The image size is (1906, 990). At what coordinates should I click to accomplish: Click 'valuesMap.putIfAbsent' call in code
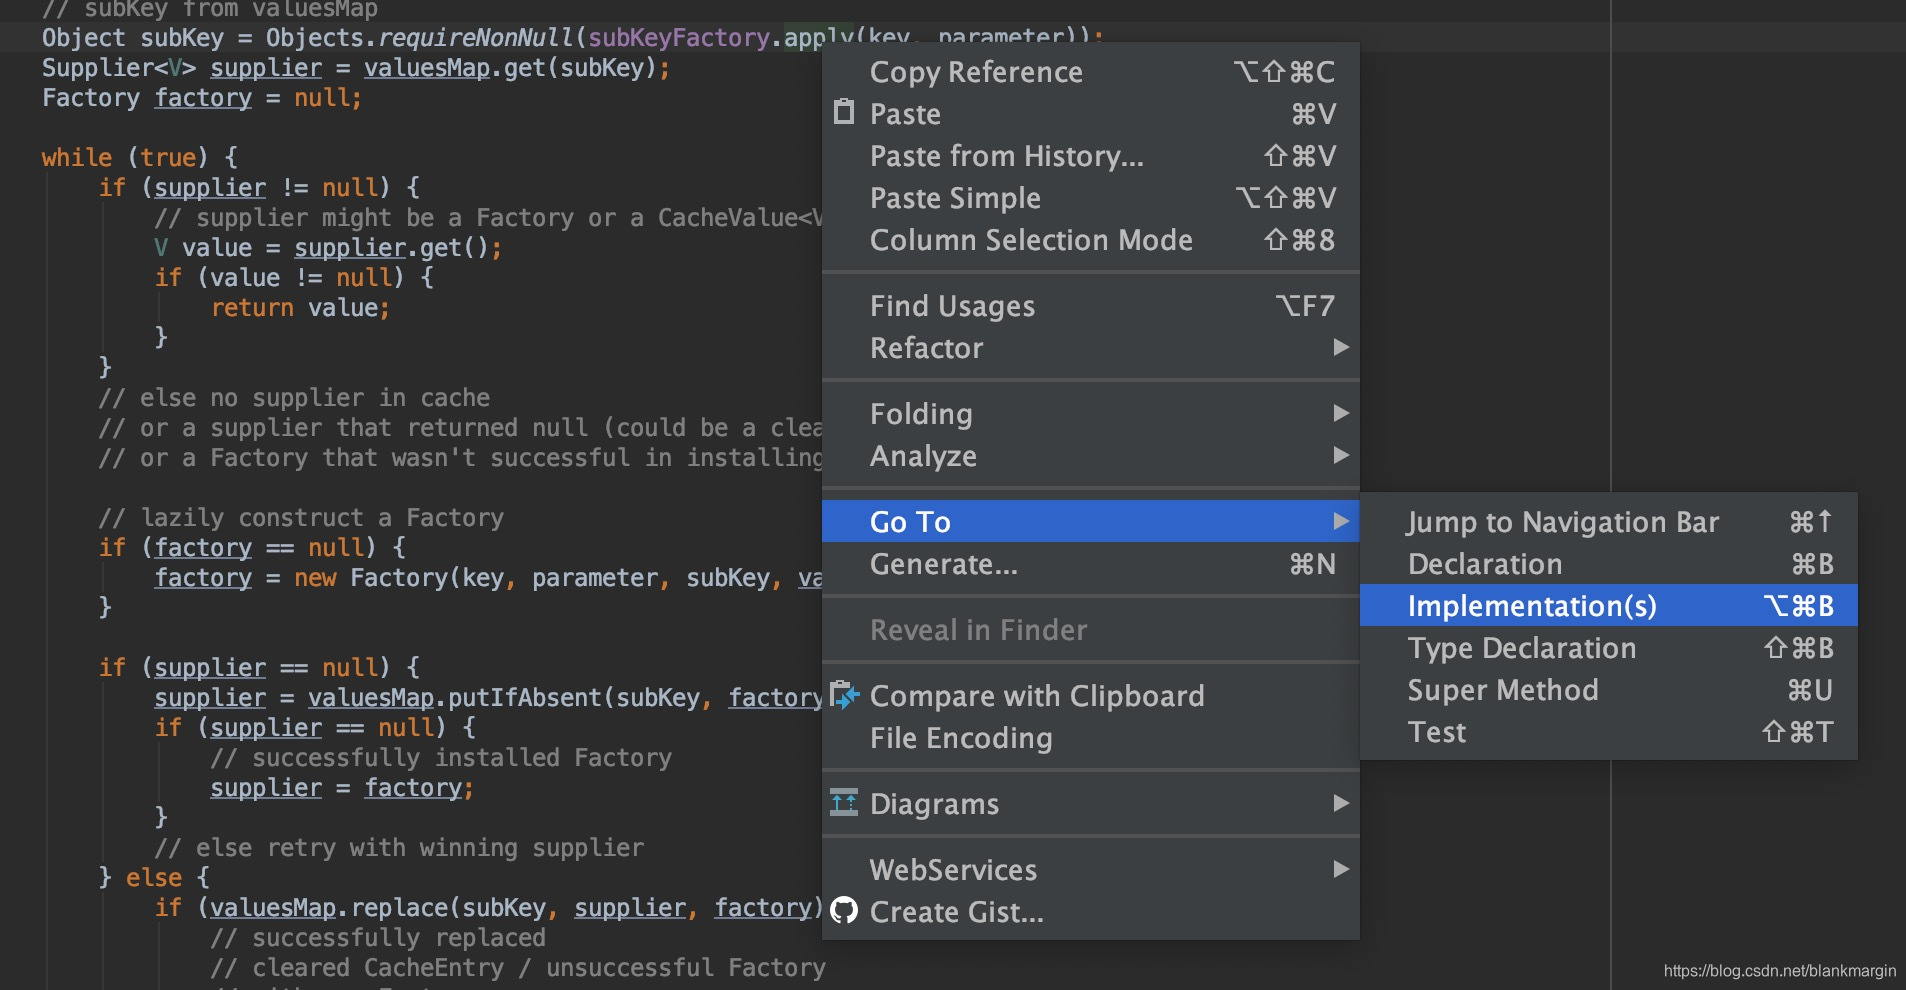tap(455, 698)
